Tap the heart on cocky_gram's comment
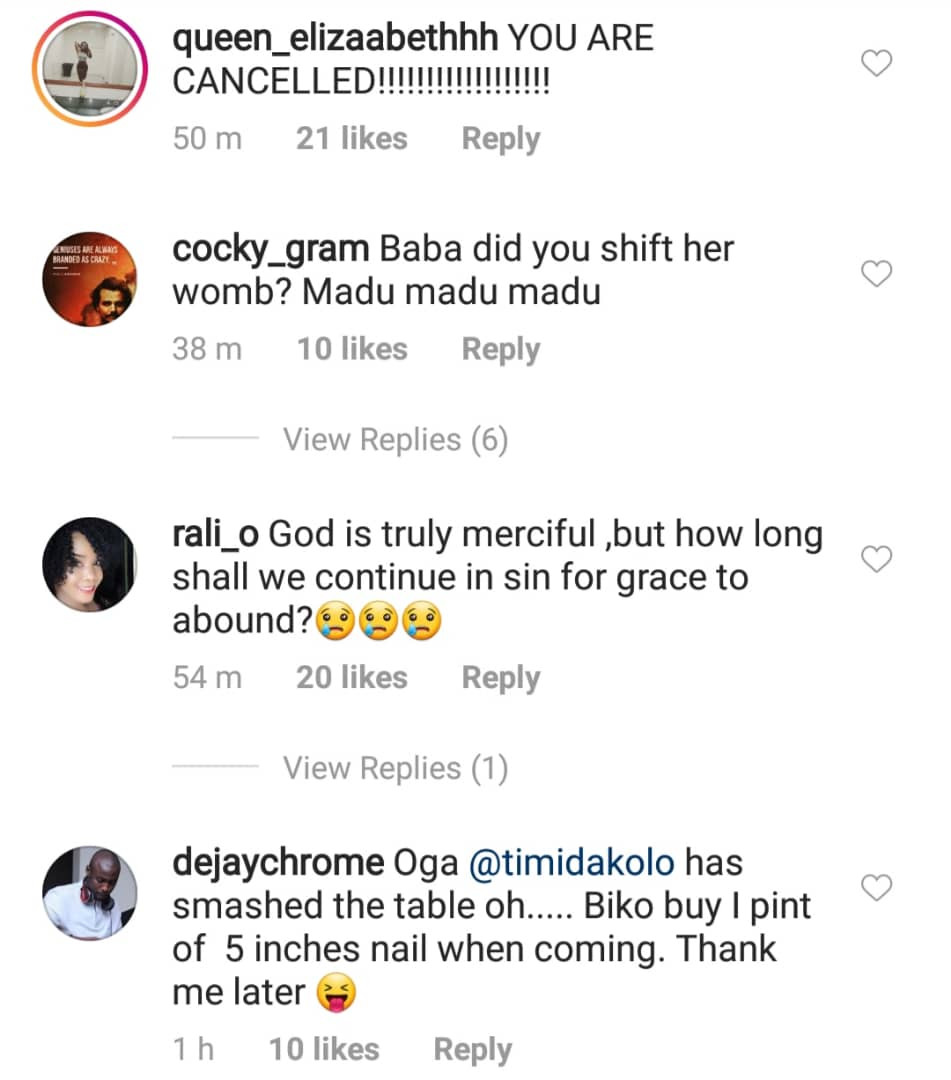Screen dimensions: 951x1080 [x=876, y=274]
